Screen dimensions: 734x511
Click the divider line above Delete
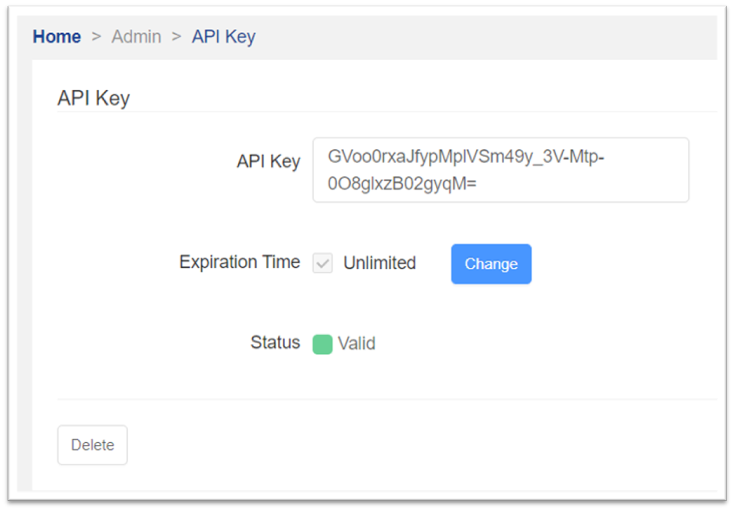tap(385, 399)
